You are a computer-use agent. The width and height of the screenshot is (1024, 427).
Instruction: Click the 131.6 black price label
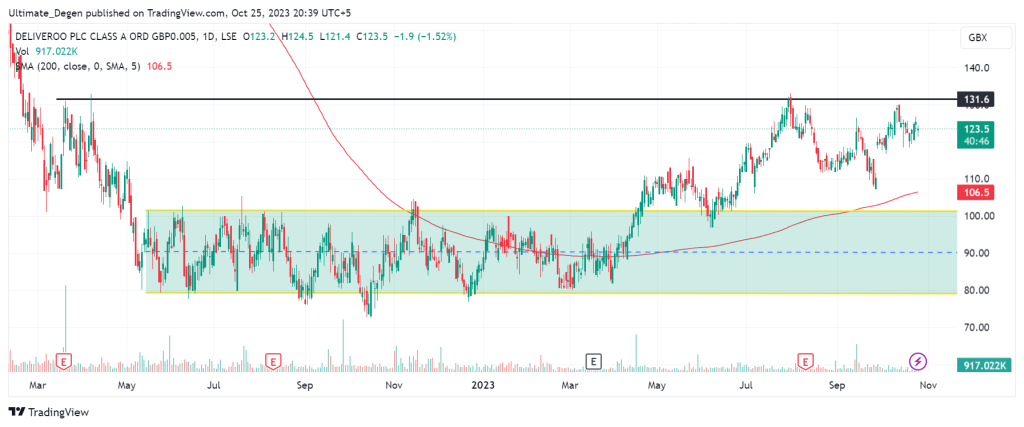pyautogui.click(x=976, y=99)
